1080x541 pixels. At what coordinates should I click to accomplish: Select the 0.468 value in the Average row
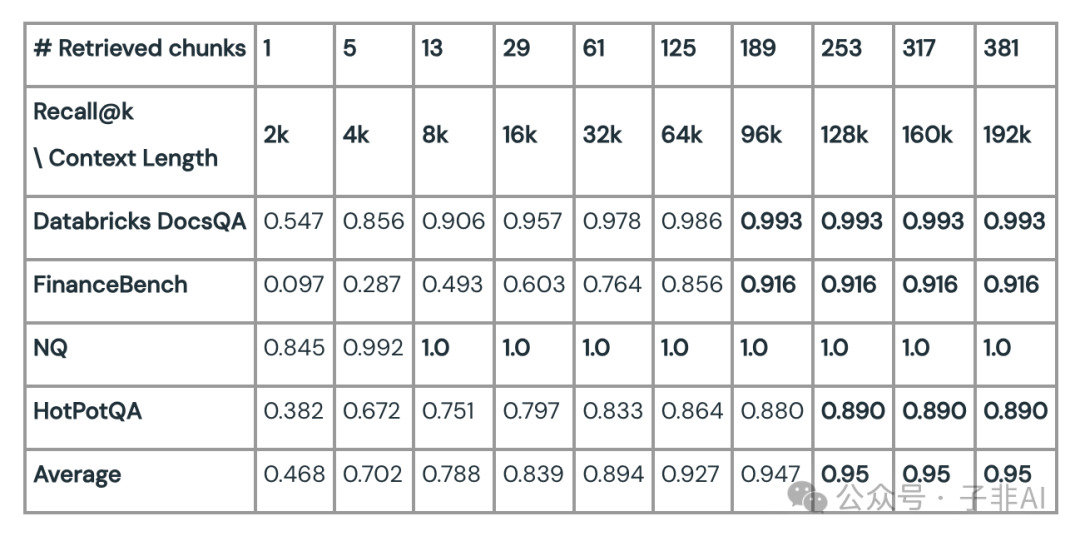(x=294, y=475)
